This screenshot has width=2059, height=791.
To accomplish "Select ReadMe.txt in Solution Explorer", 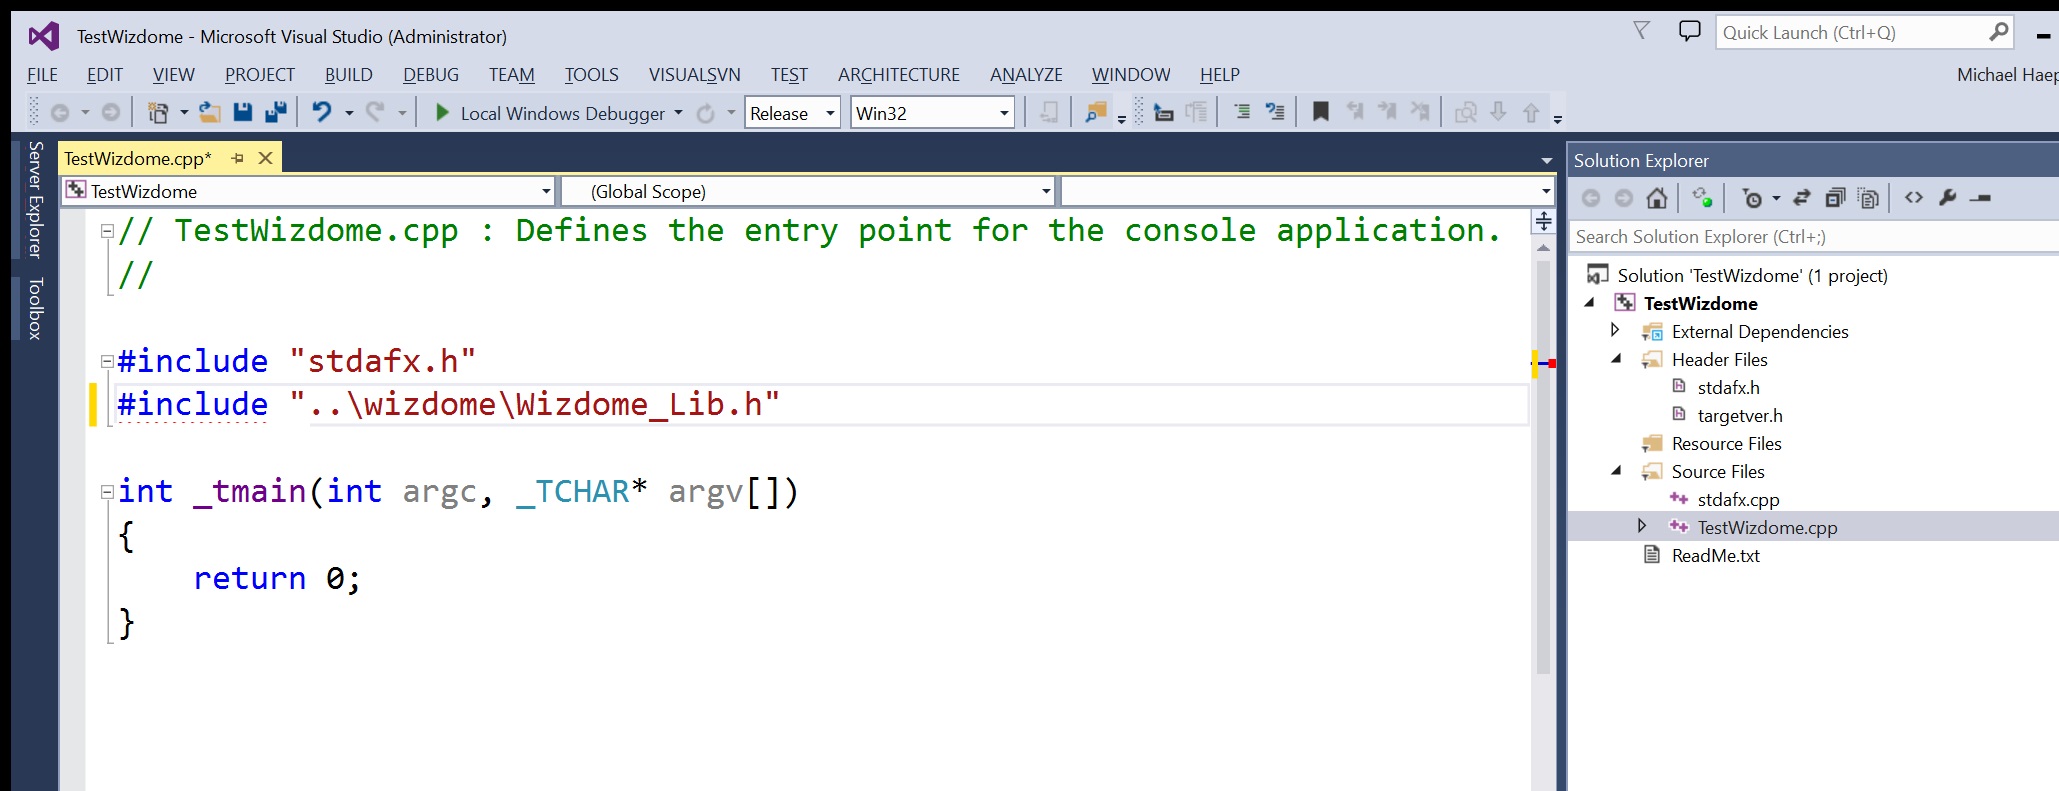I will coord(1715,555).
